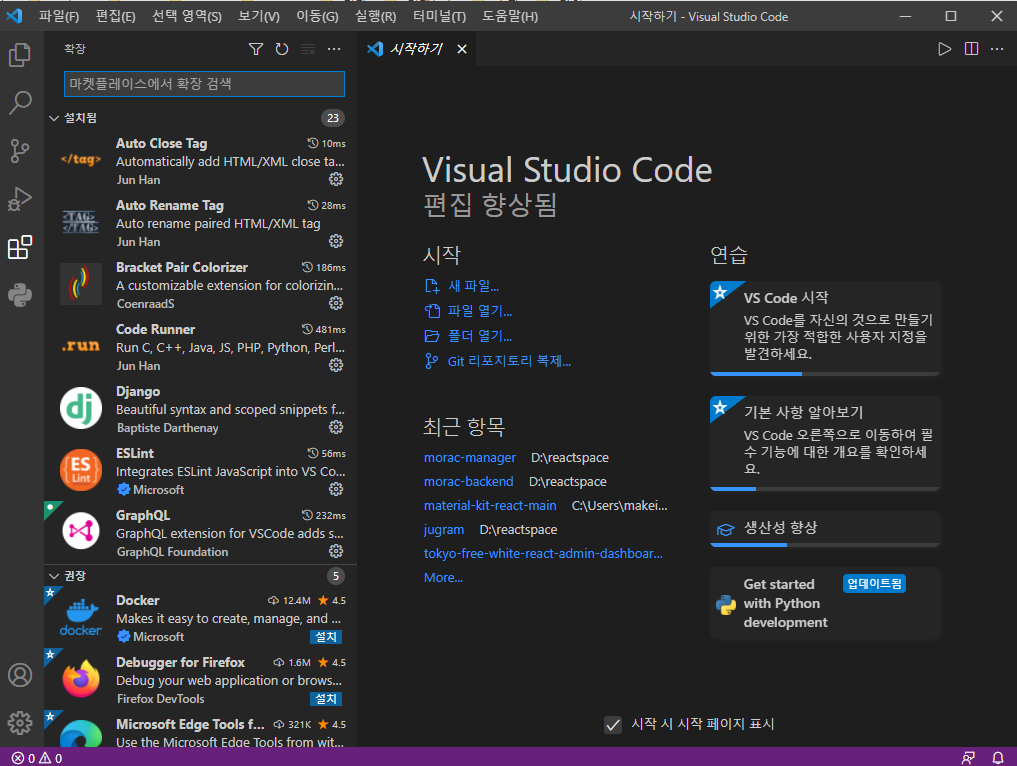Select the ESLint extension title
This screenshot has width=1017, height=766.
point(135,453)
